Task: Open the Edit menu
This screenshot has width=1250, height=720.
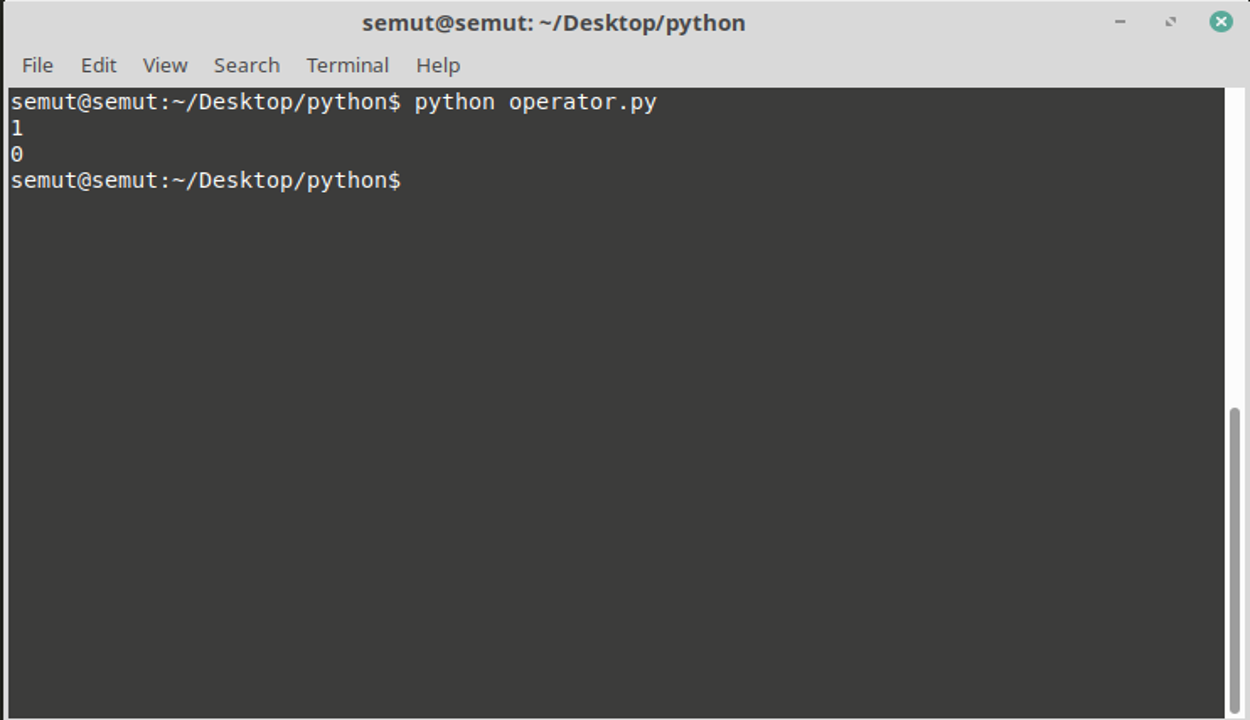Action: click(x=99, y=65)
